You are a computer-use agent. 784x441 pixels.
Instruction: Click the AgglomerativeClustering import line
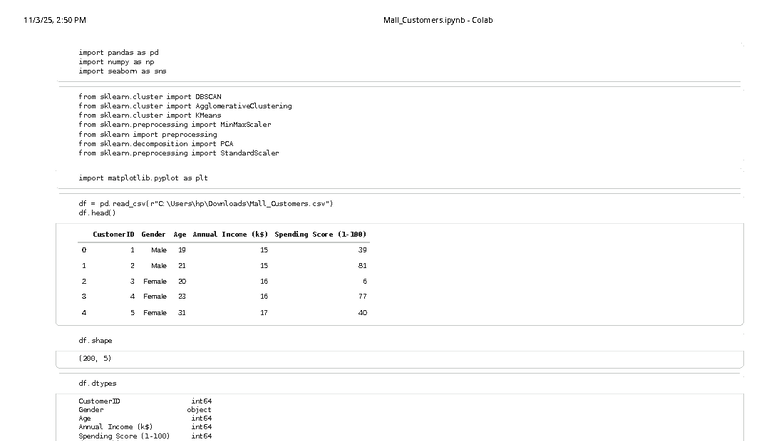click(x=185, y=106)
